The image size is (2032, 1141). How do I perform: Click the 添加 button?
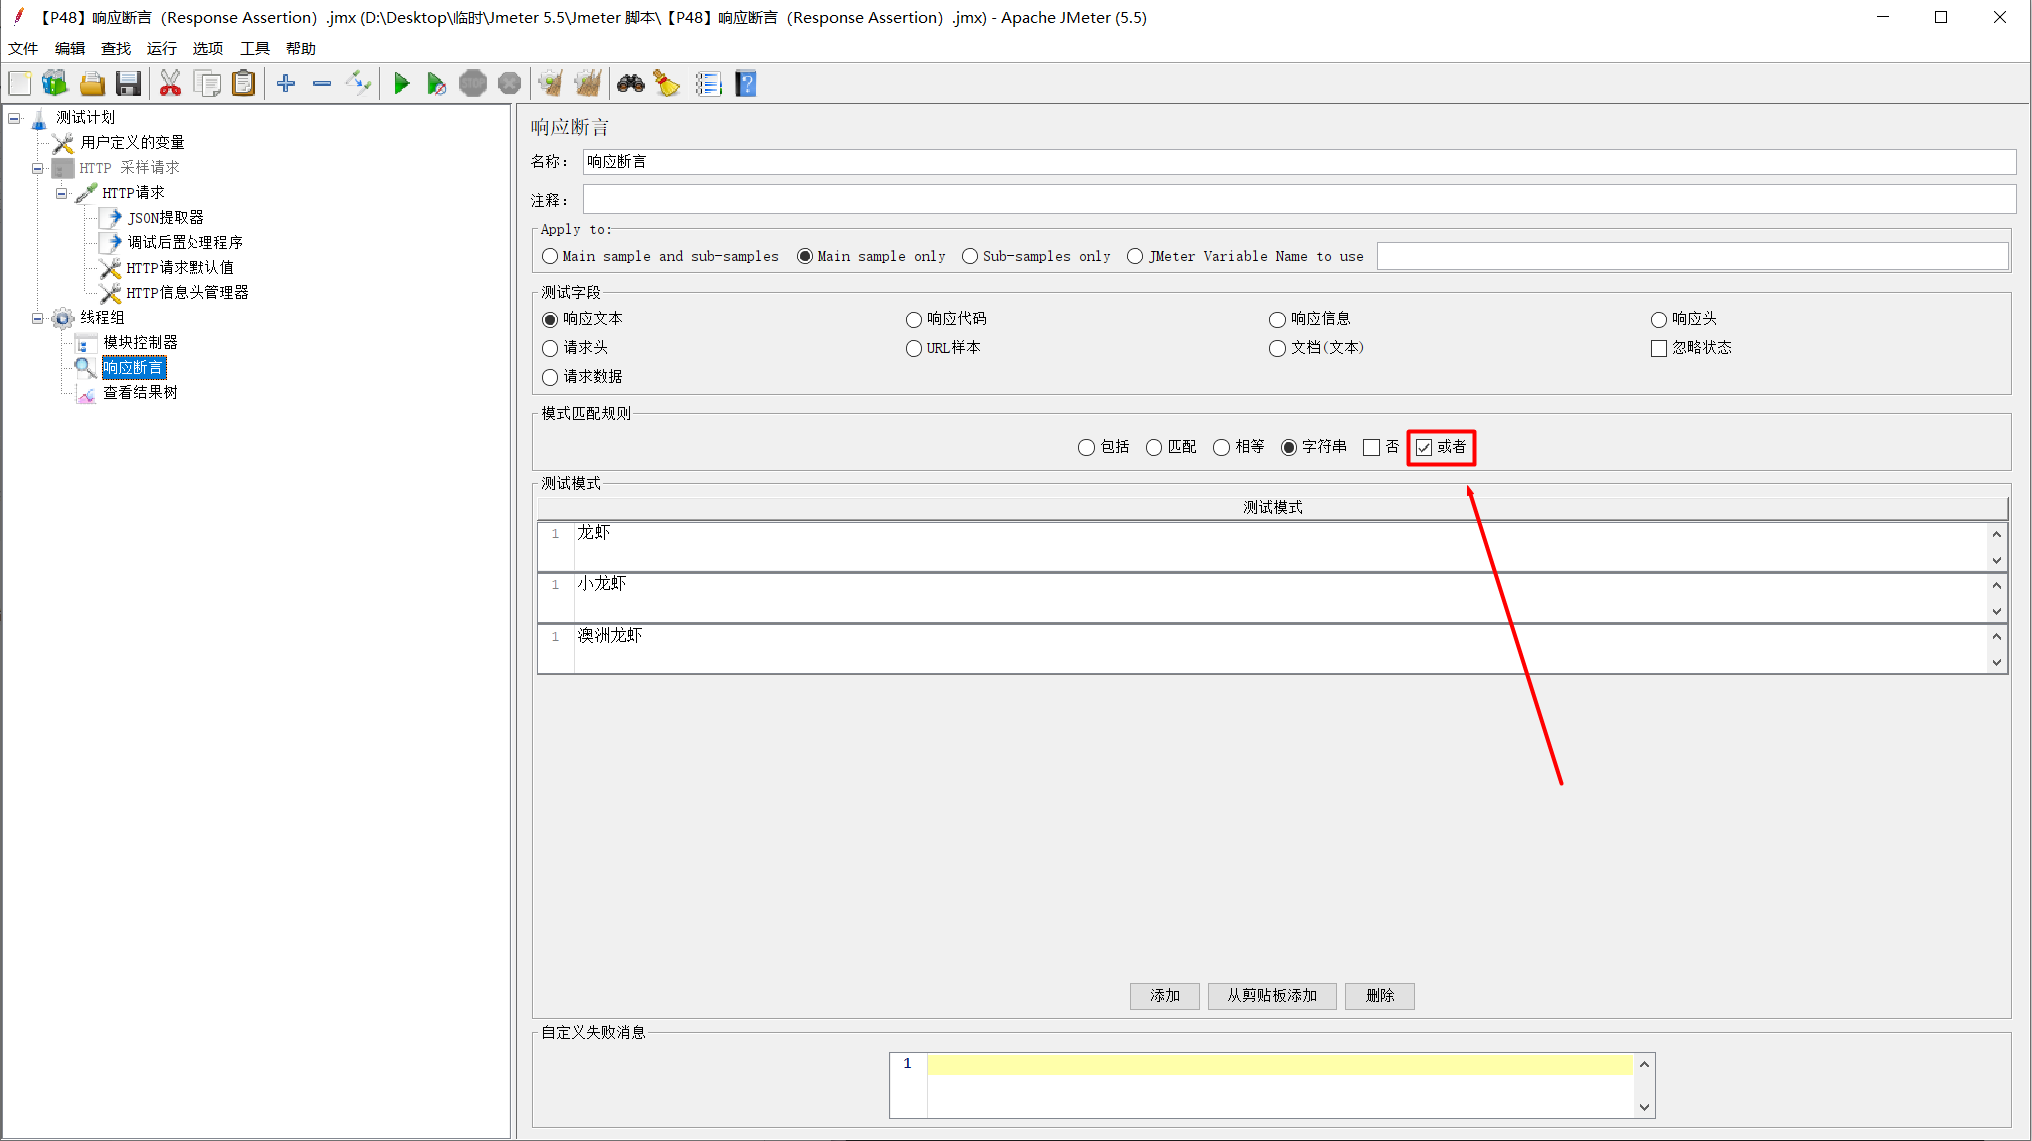[1165, 996]
